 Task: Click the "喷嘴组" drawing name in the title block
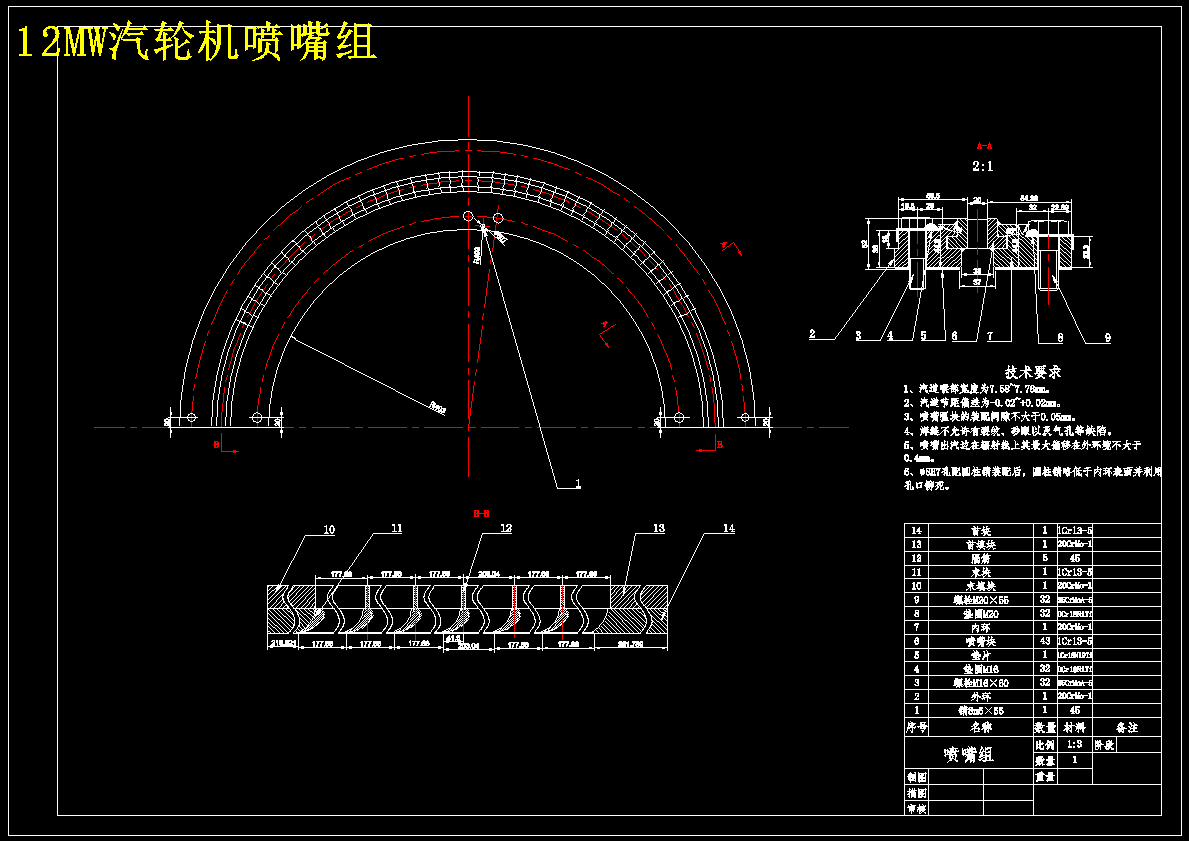point(968,754)
